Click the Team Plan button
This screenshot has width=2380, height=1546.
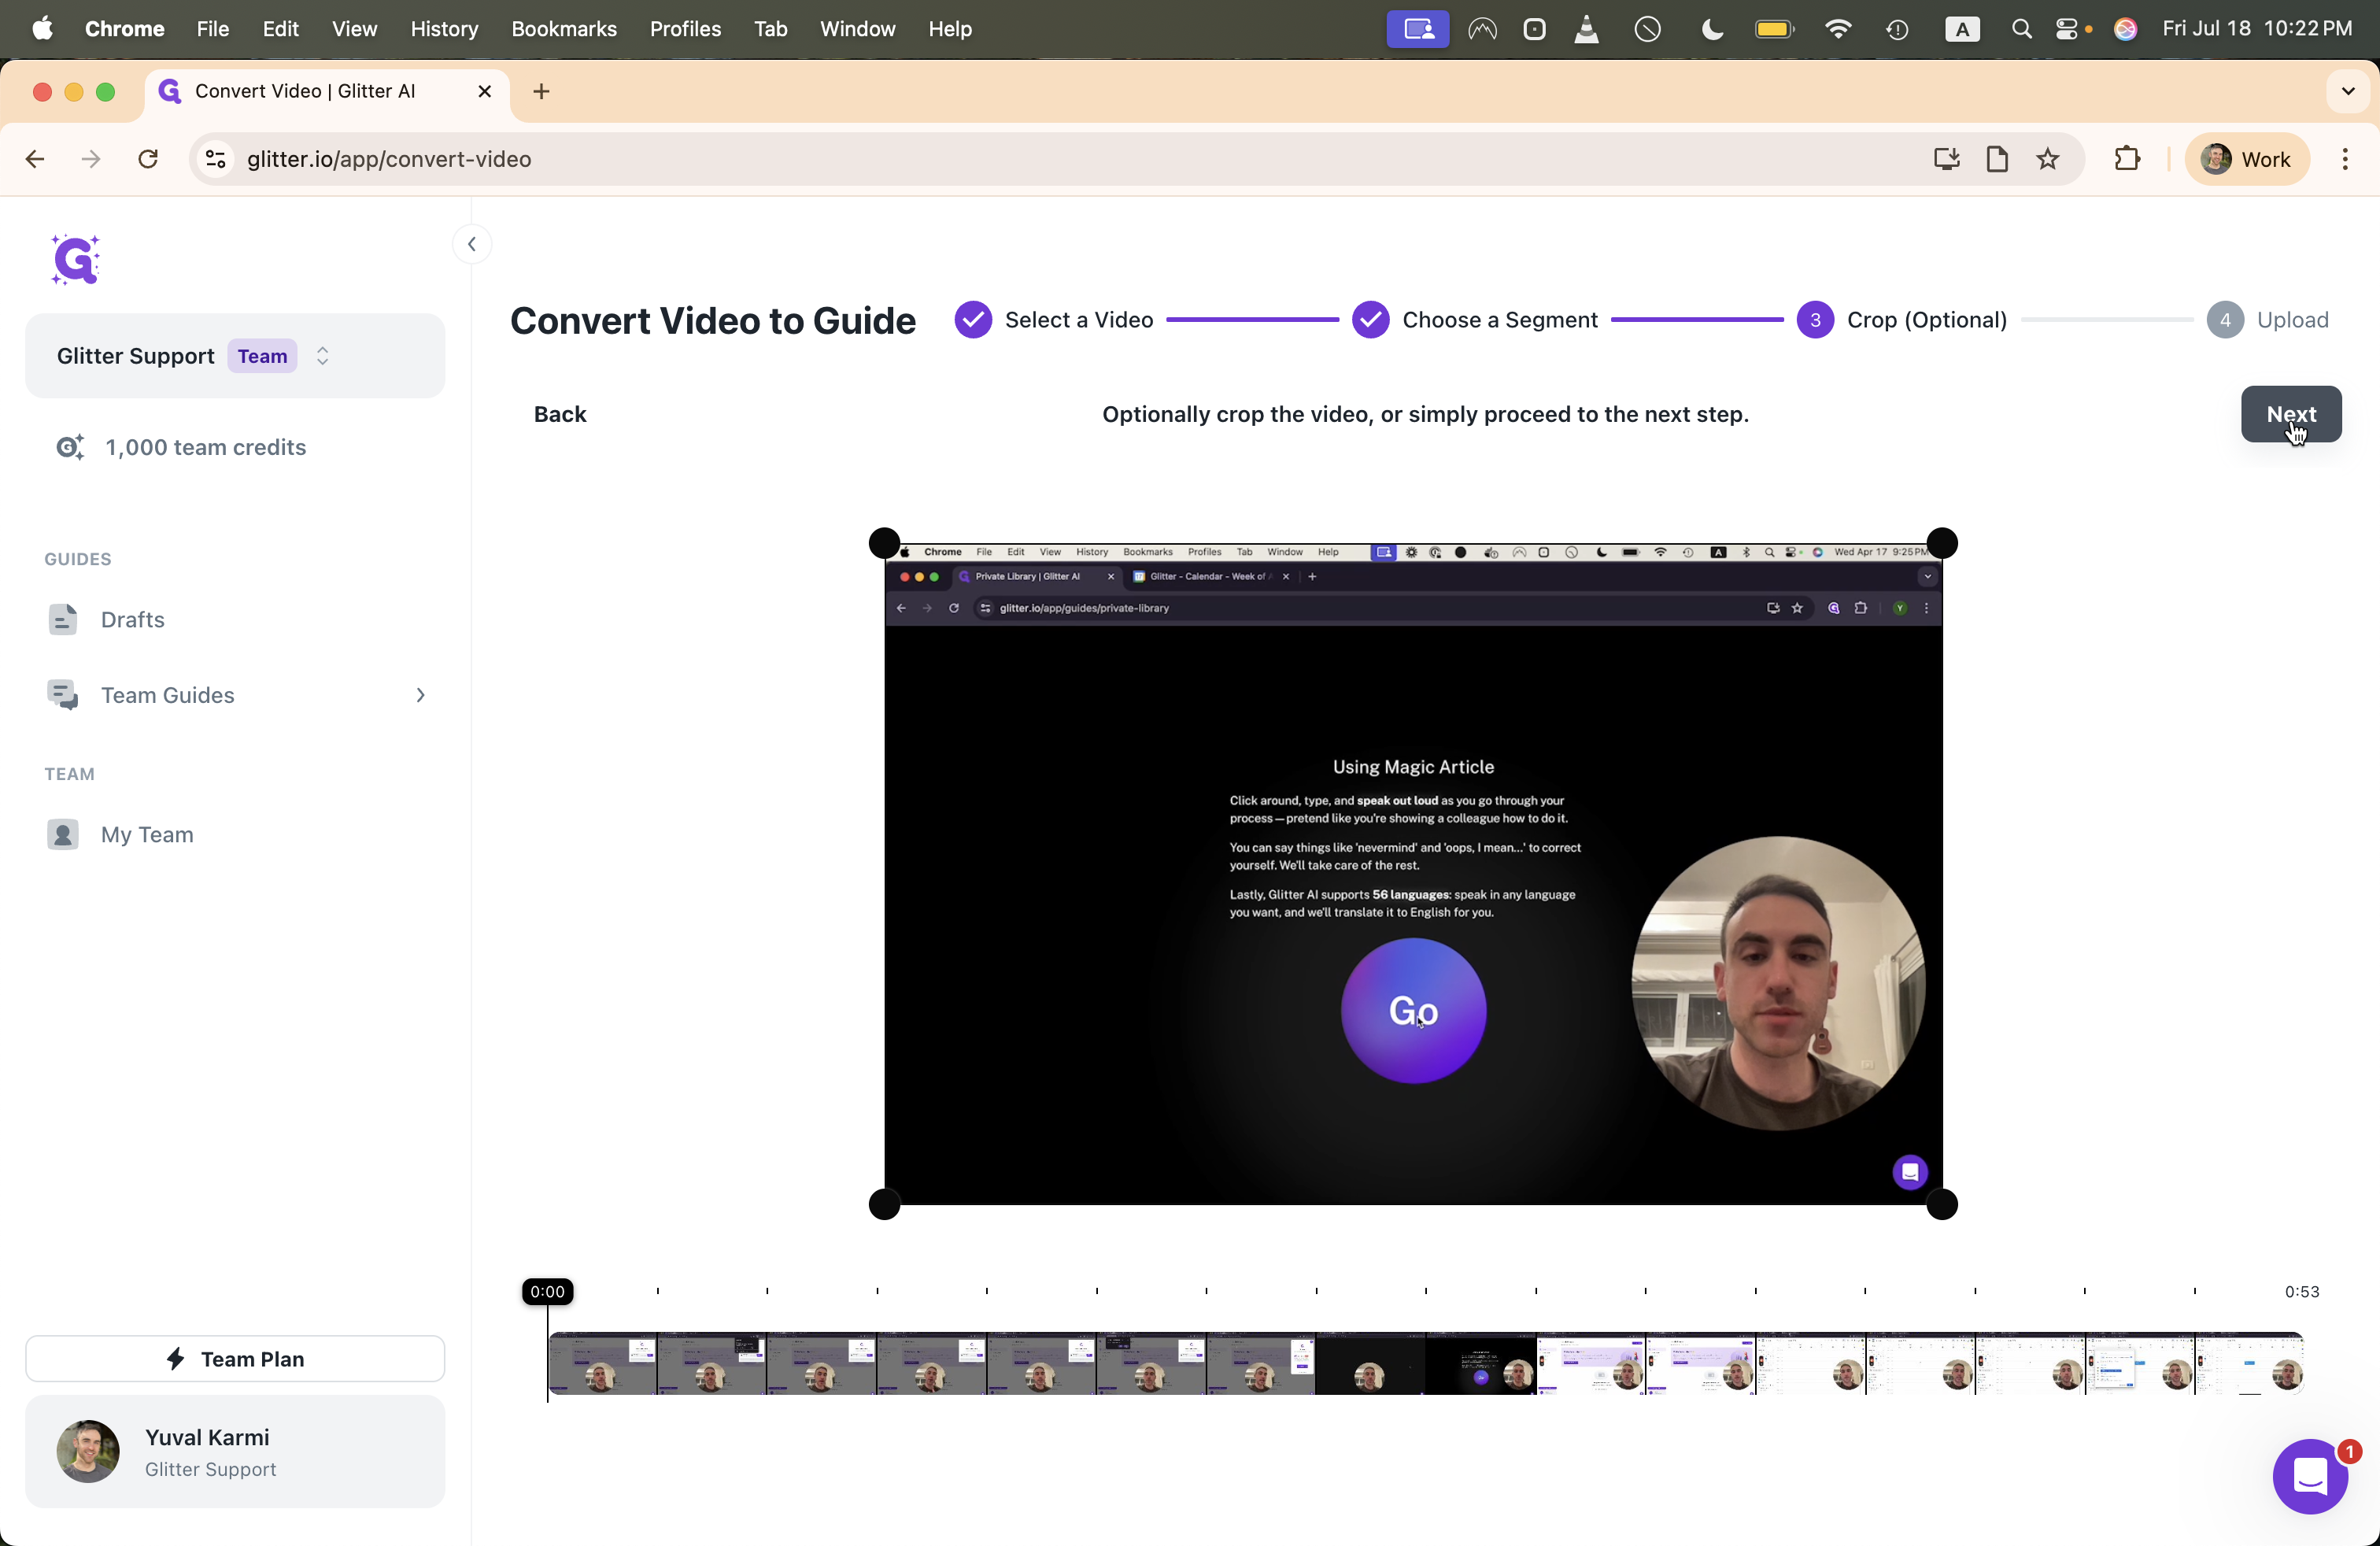pos(235,1358)
